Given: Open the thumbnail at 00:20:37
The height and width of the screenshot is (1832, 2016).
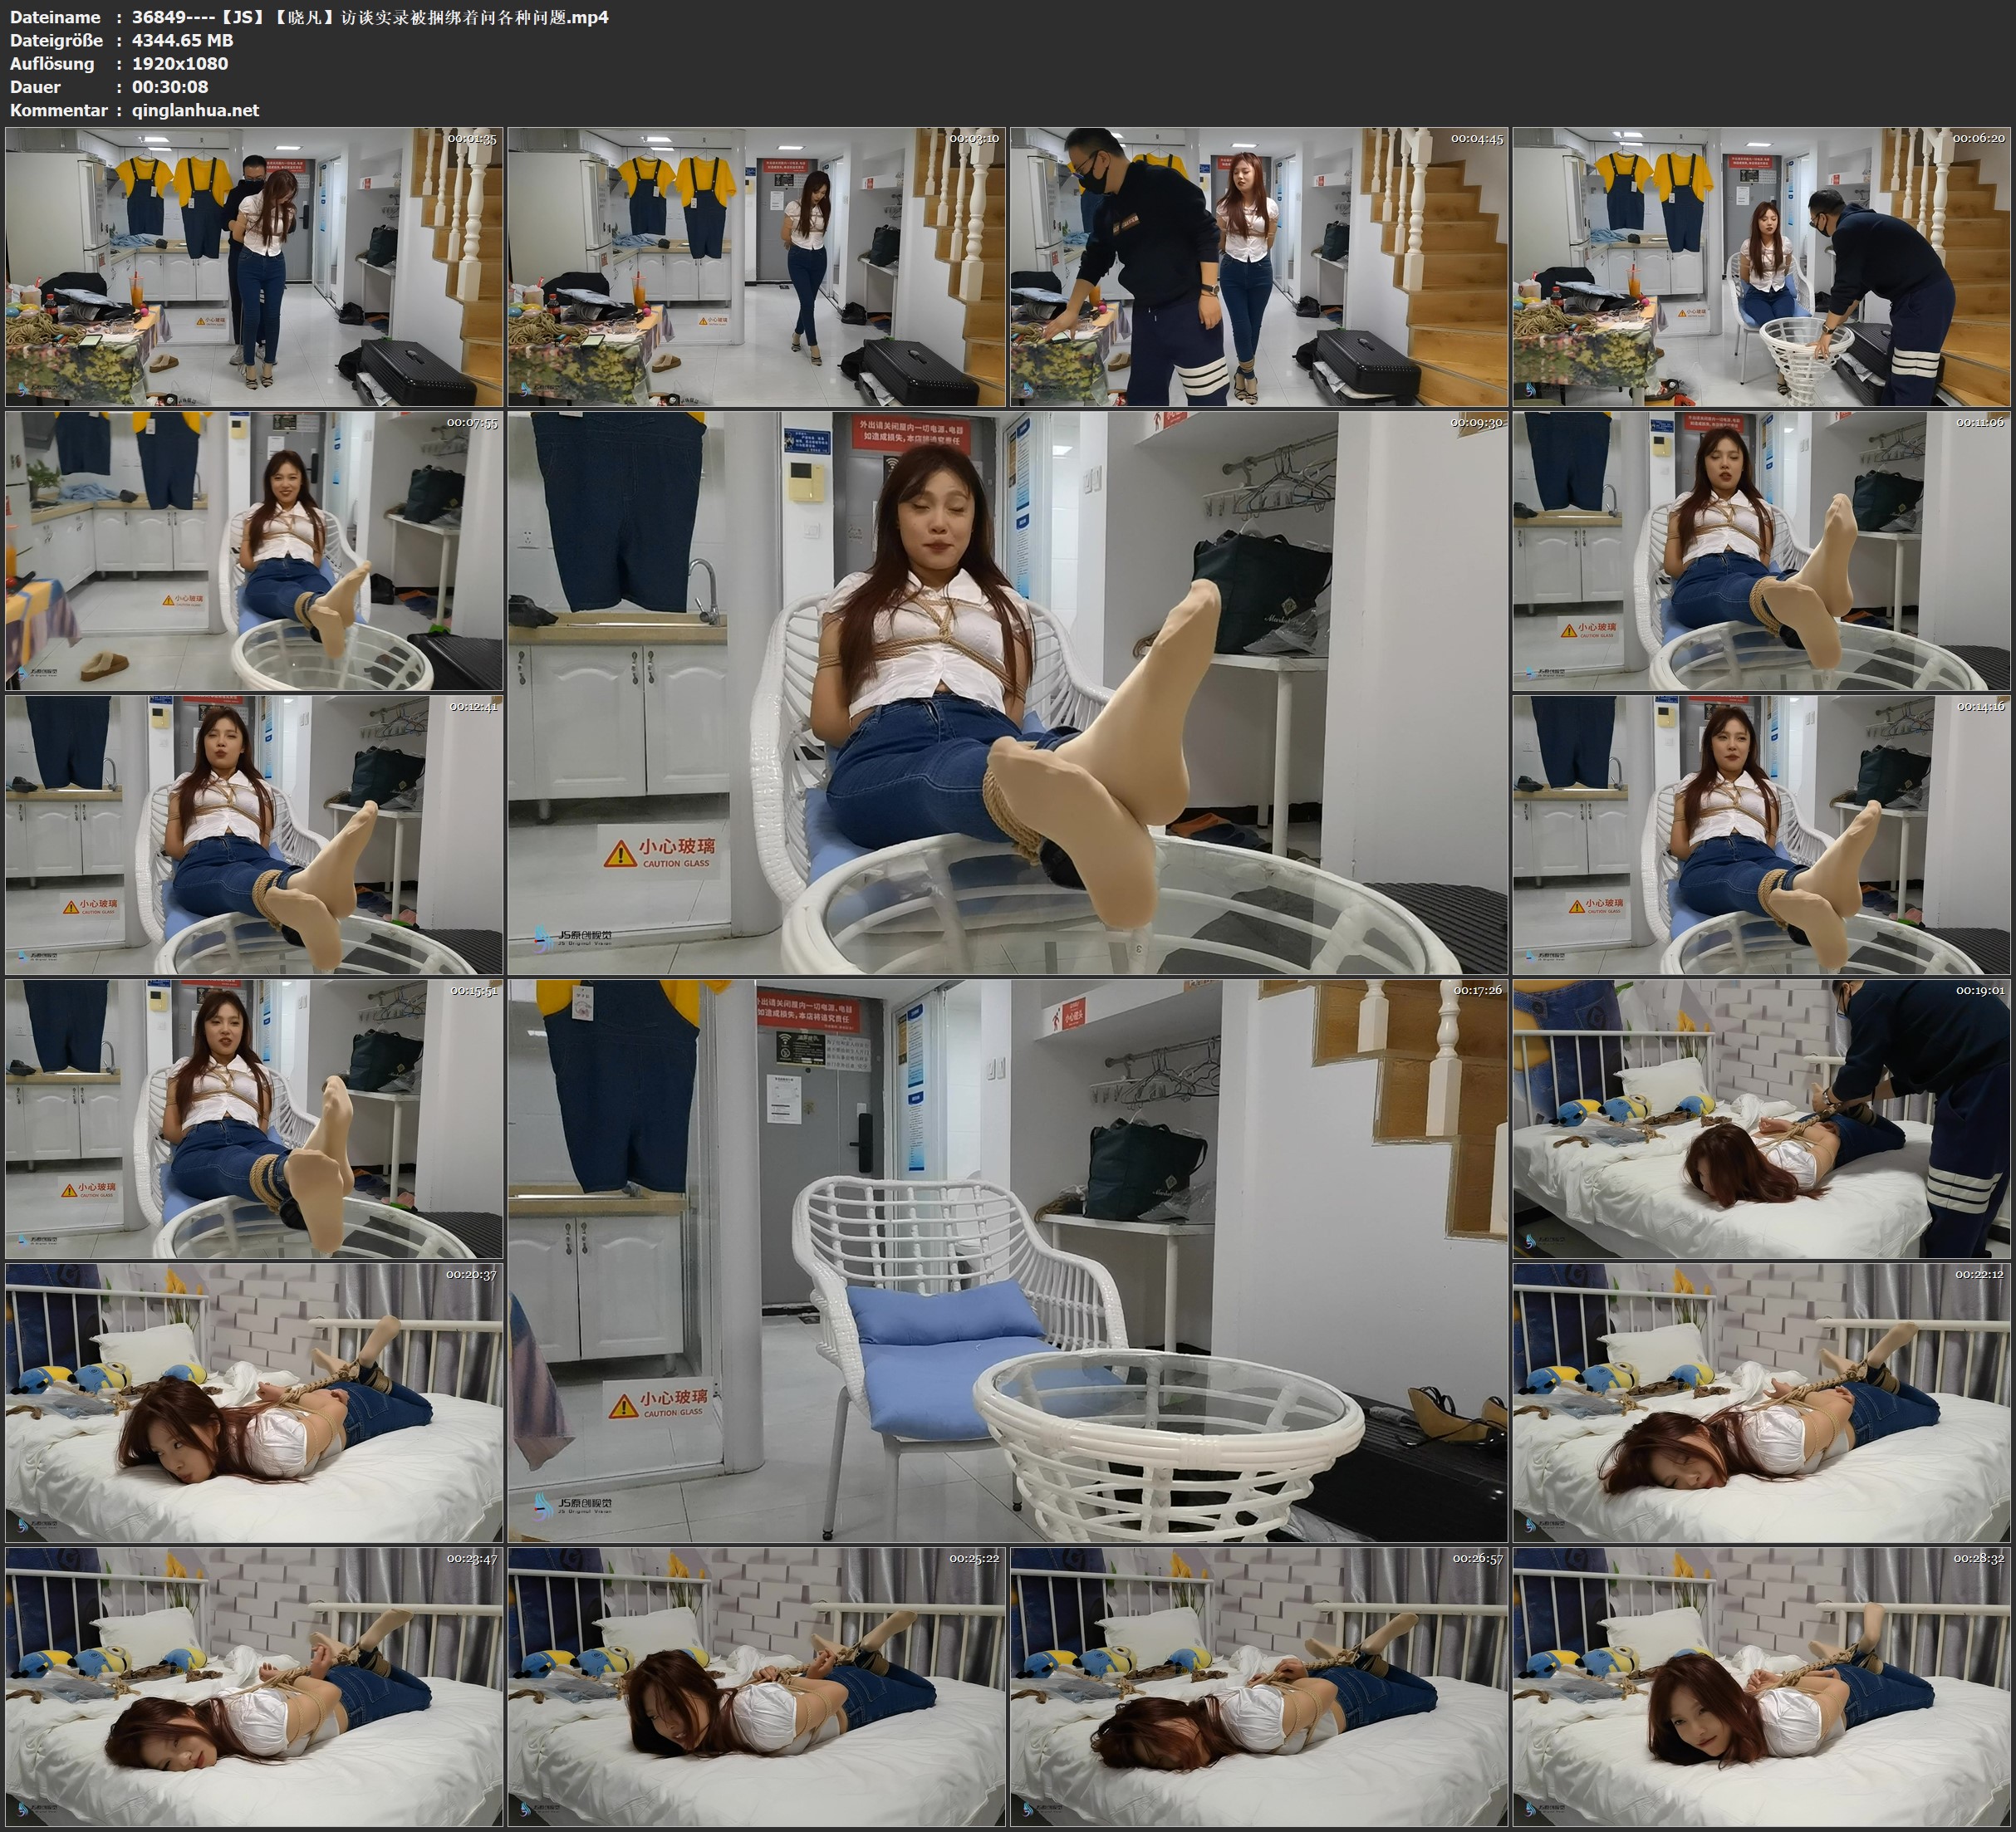Looking at the screenshot, I should point(254,1402).
